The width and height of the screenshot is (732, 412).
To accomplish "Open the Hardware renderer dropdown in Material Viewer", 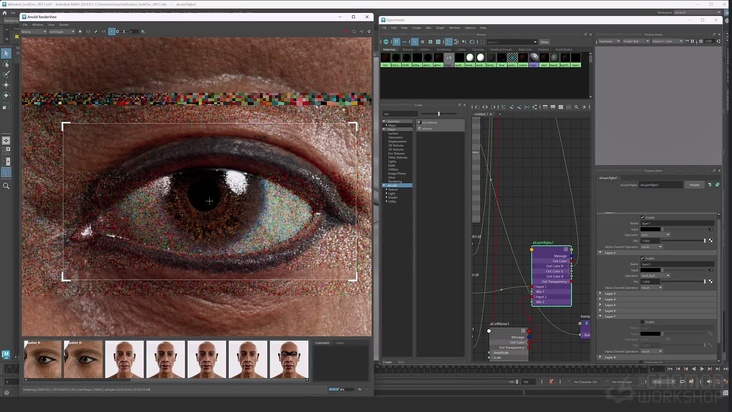I will click(x=609, y=41).
